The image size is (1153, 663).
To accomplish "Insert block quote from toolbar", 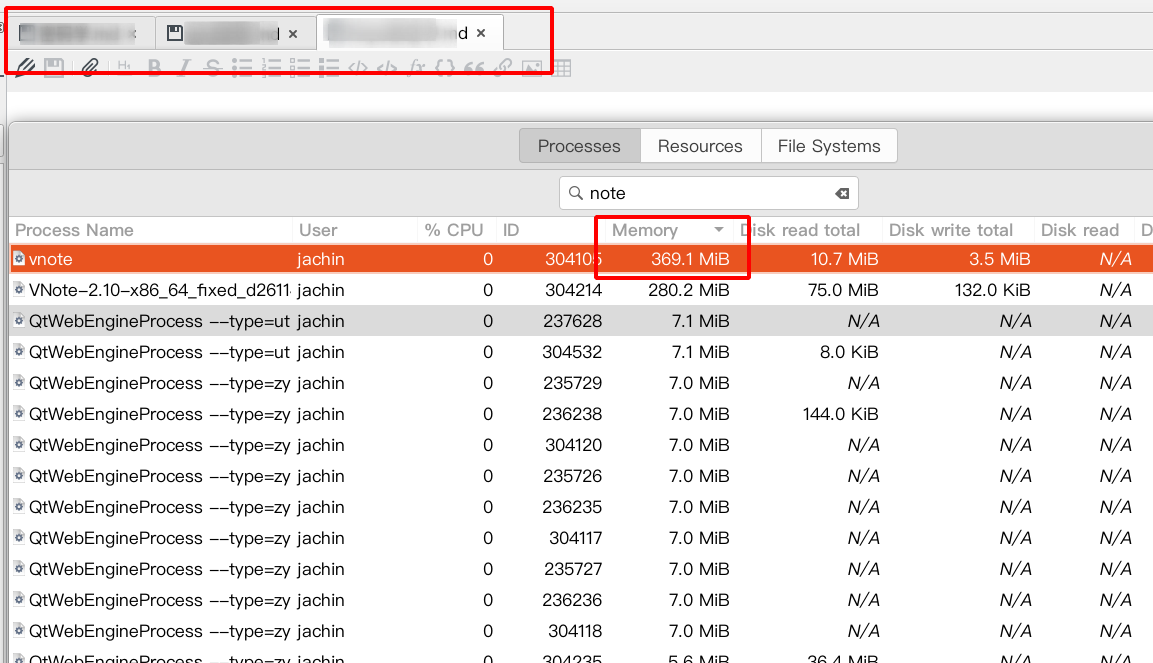I will point(474,68).
